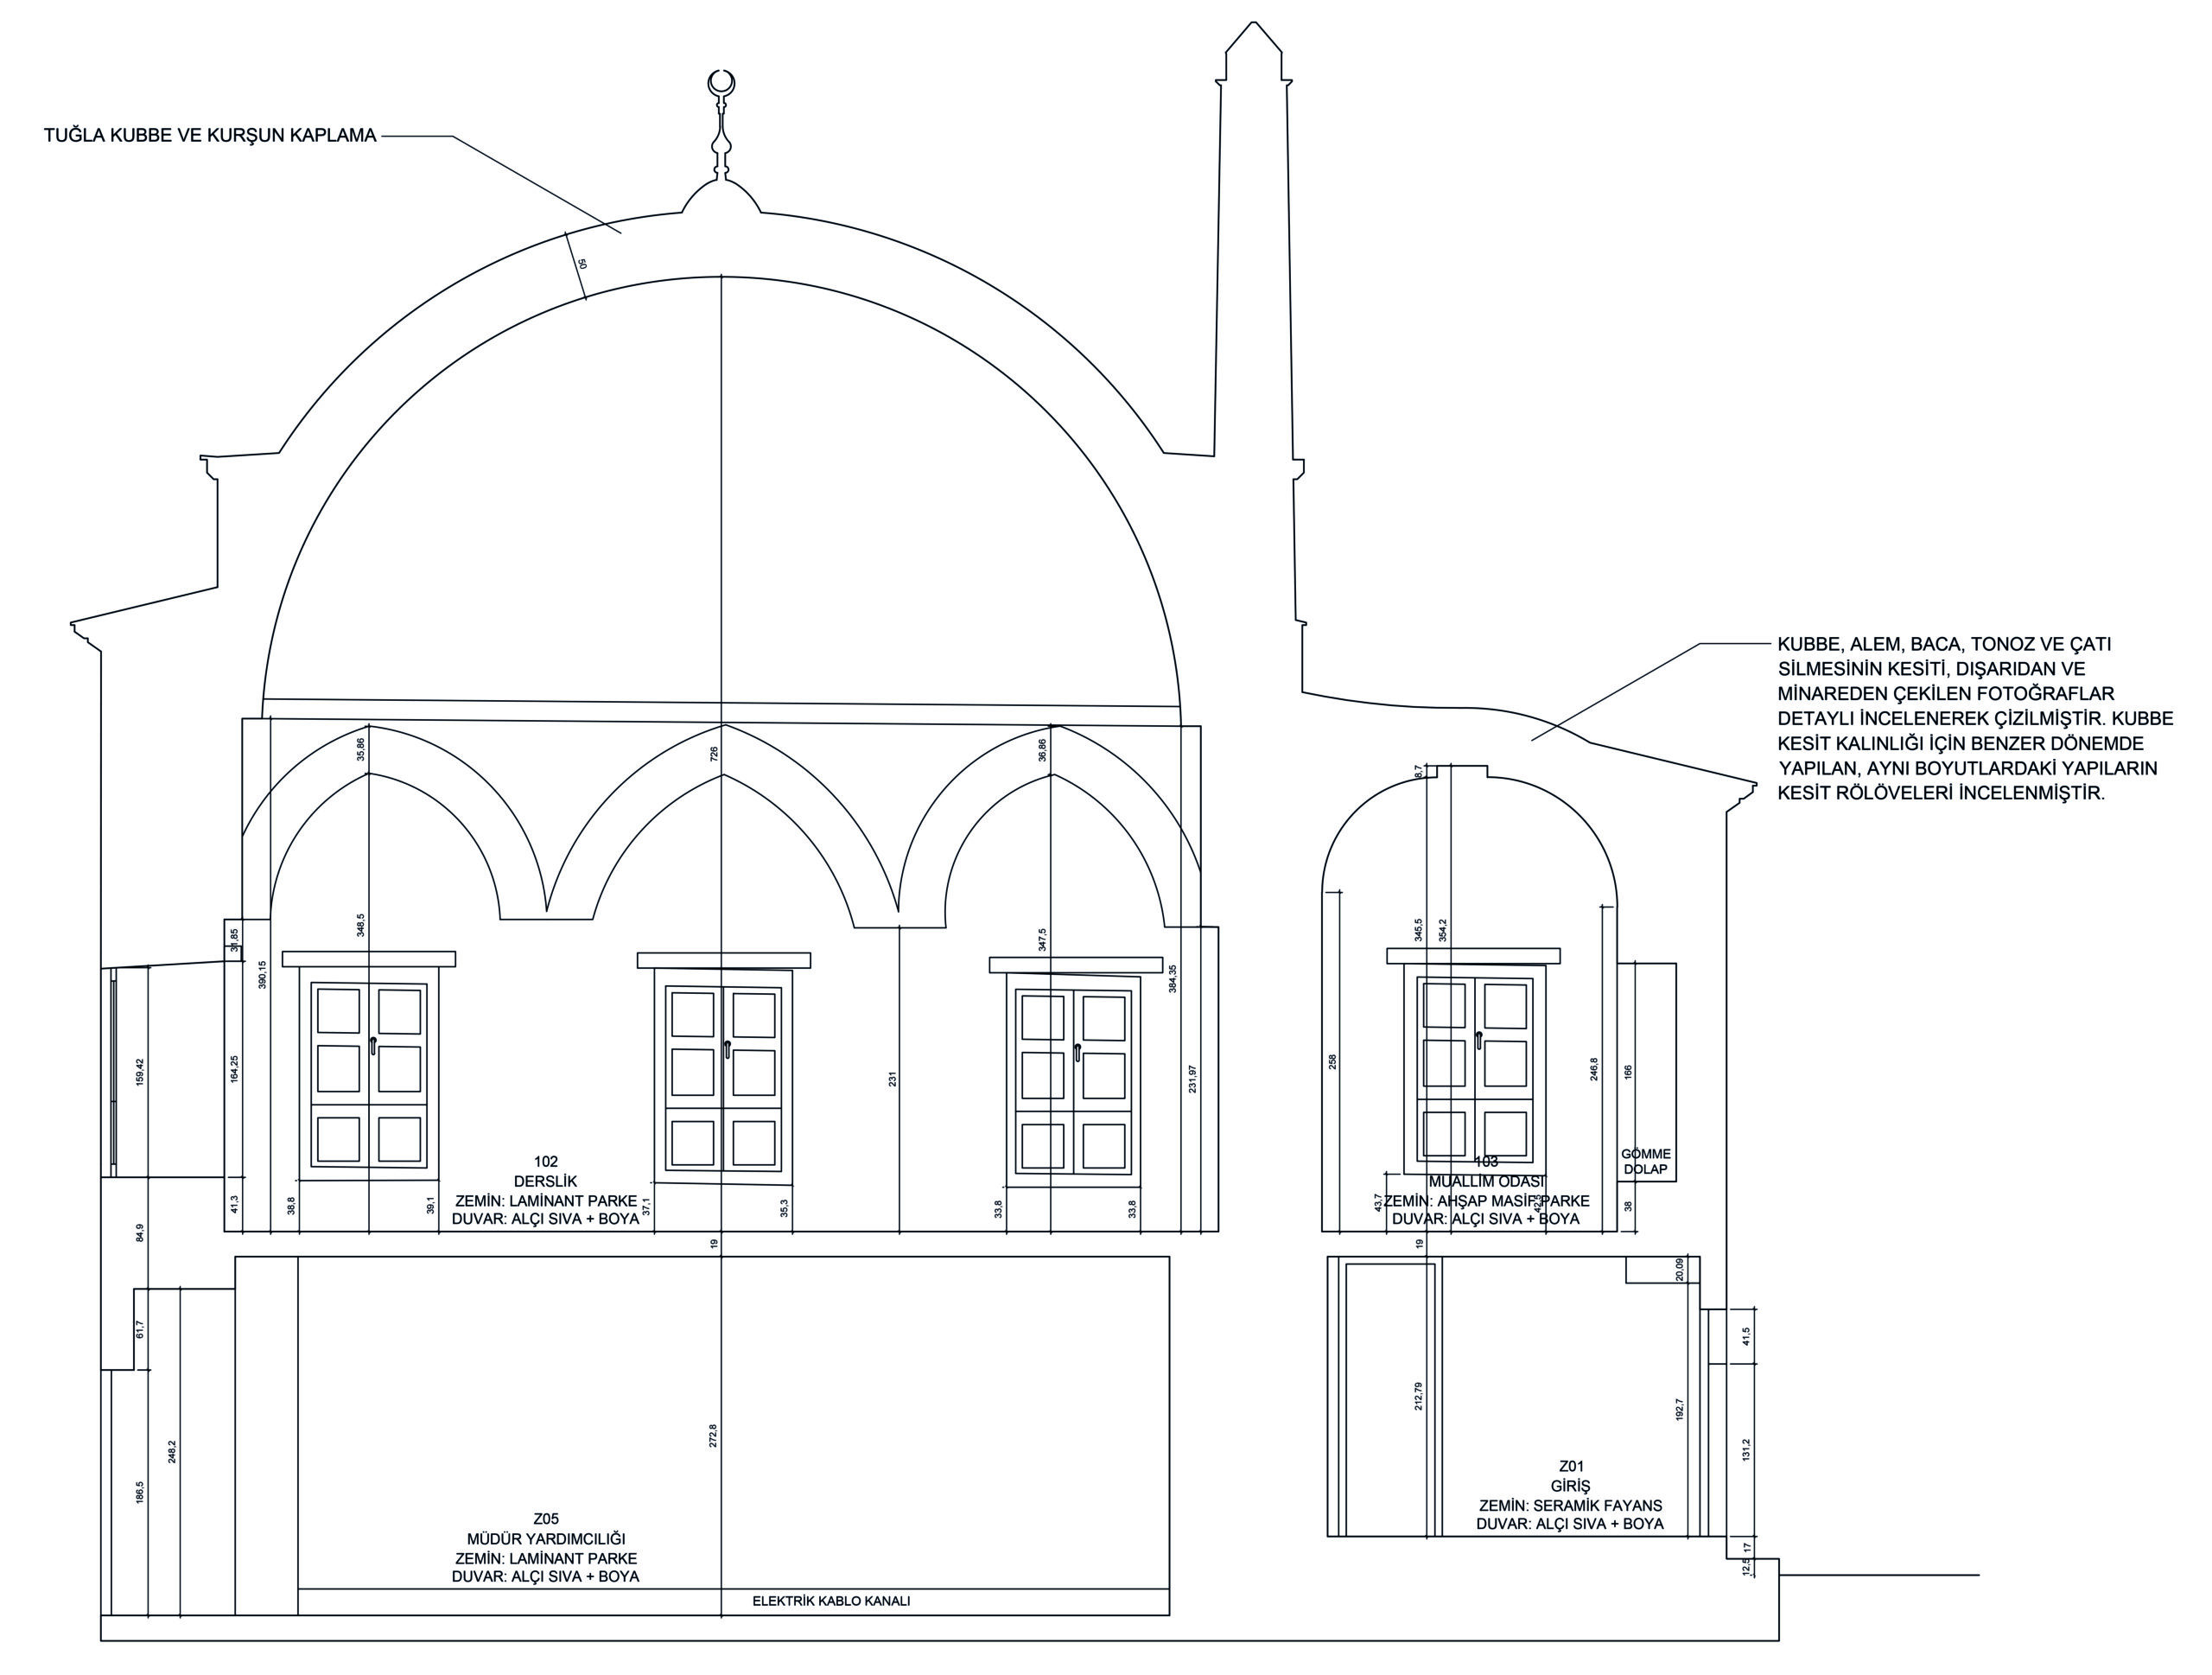Click the 'TUĞLA KUBBE VE KURŞUN KAPLAMA' label

[x=210, y=136]
